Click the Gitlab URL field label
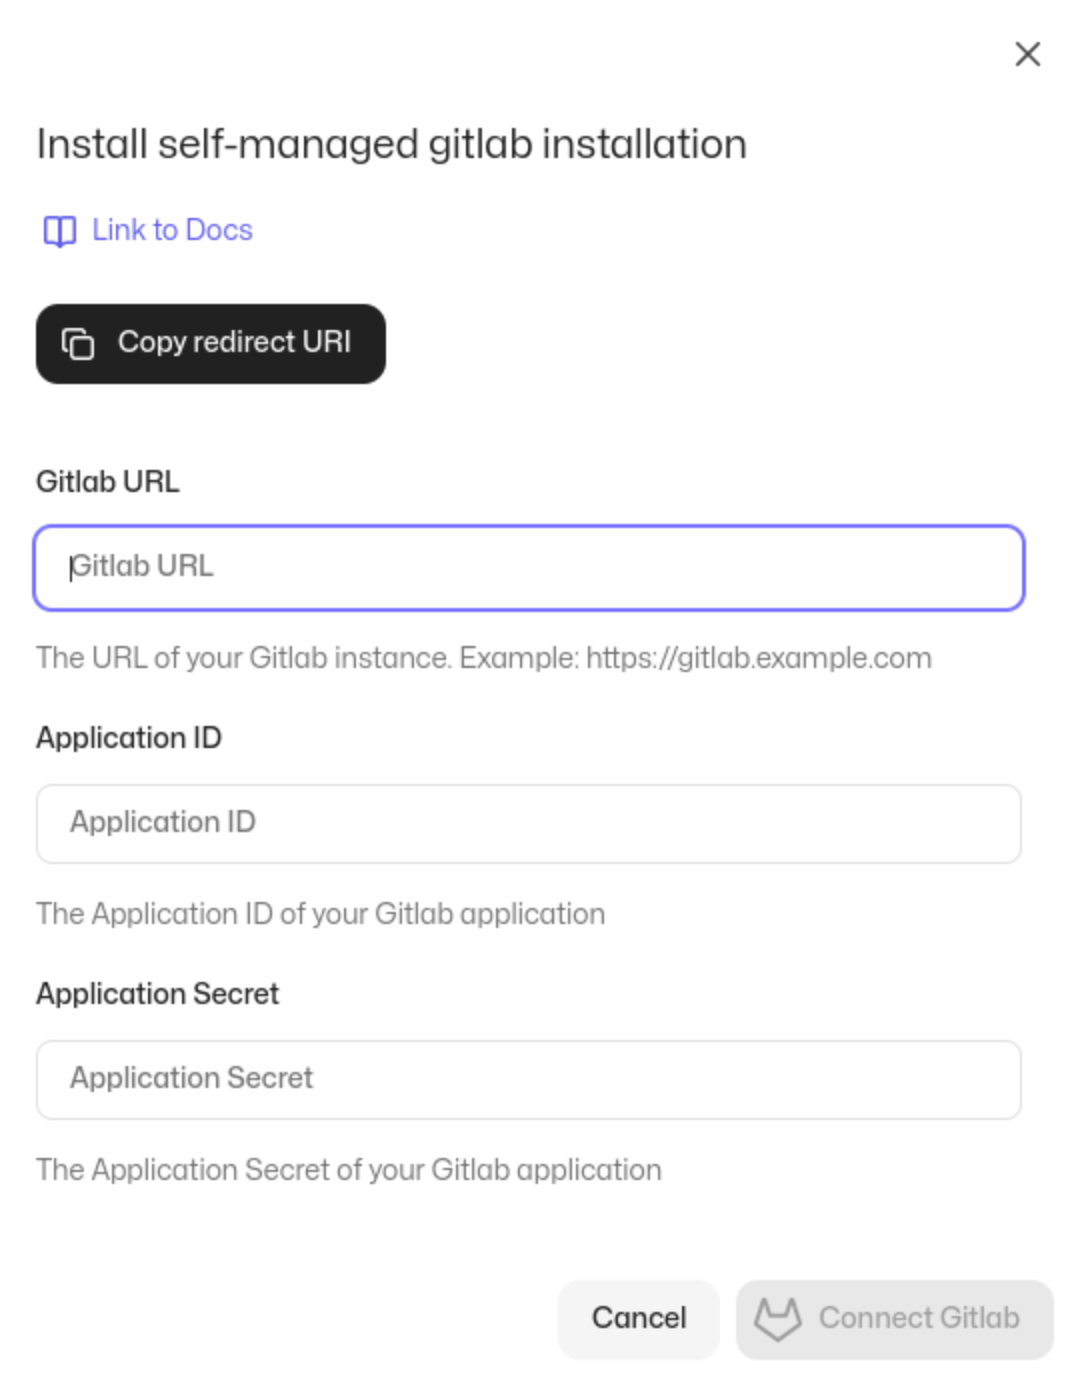This screenshot has width=1088, height=1398. (108, 482)
